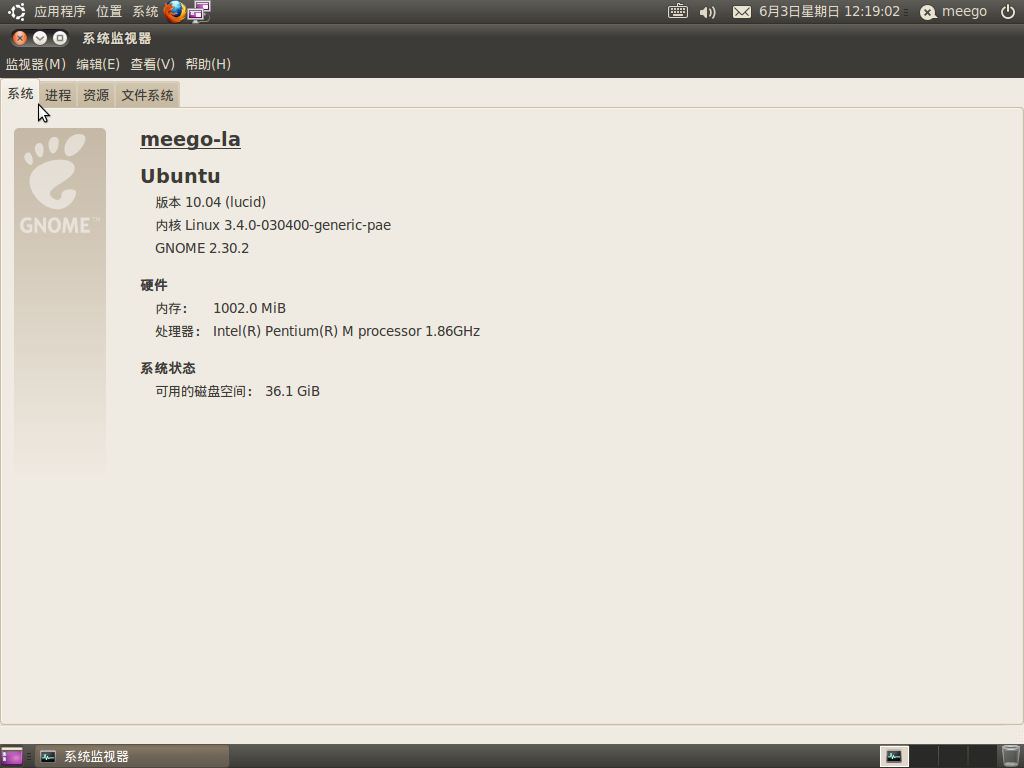Open the remote desktop launcher icon

(199, 12)
